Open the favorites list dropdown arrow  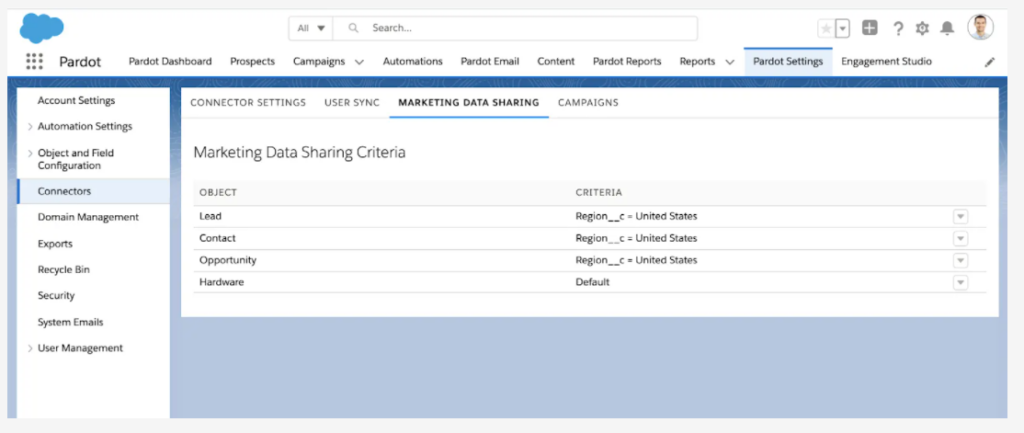(x=842, y=28)
